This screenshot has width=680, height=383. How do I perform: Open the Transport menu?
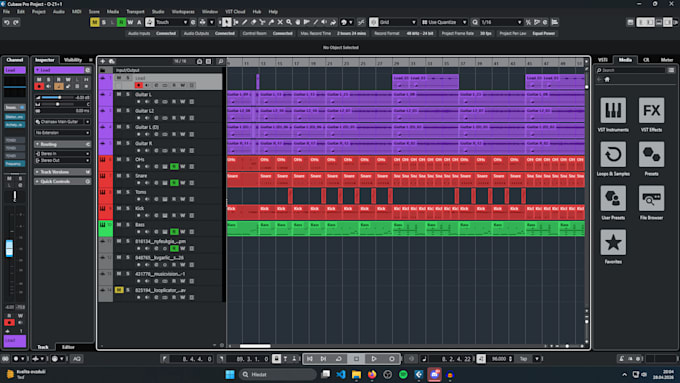(x=135, y=12)
